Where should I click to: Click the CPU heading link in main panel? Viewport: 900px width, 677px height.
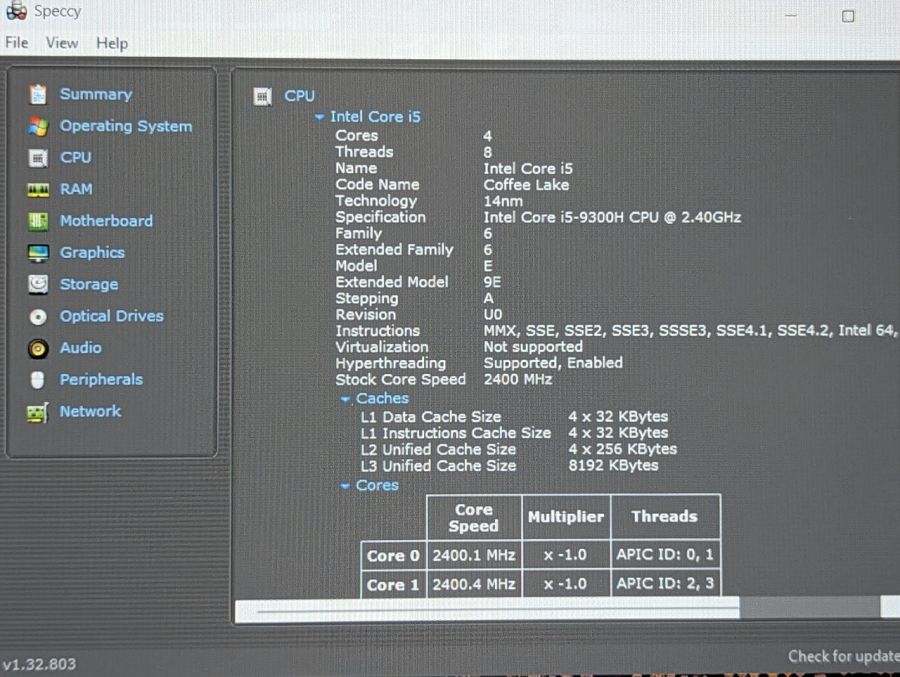point(299,96)
